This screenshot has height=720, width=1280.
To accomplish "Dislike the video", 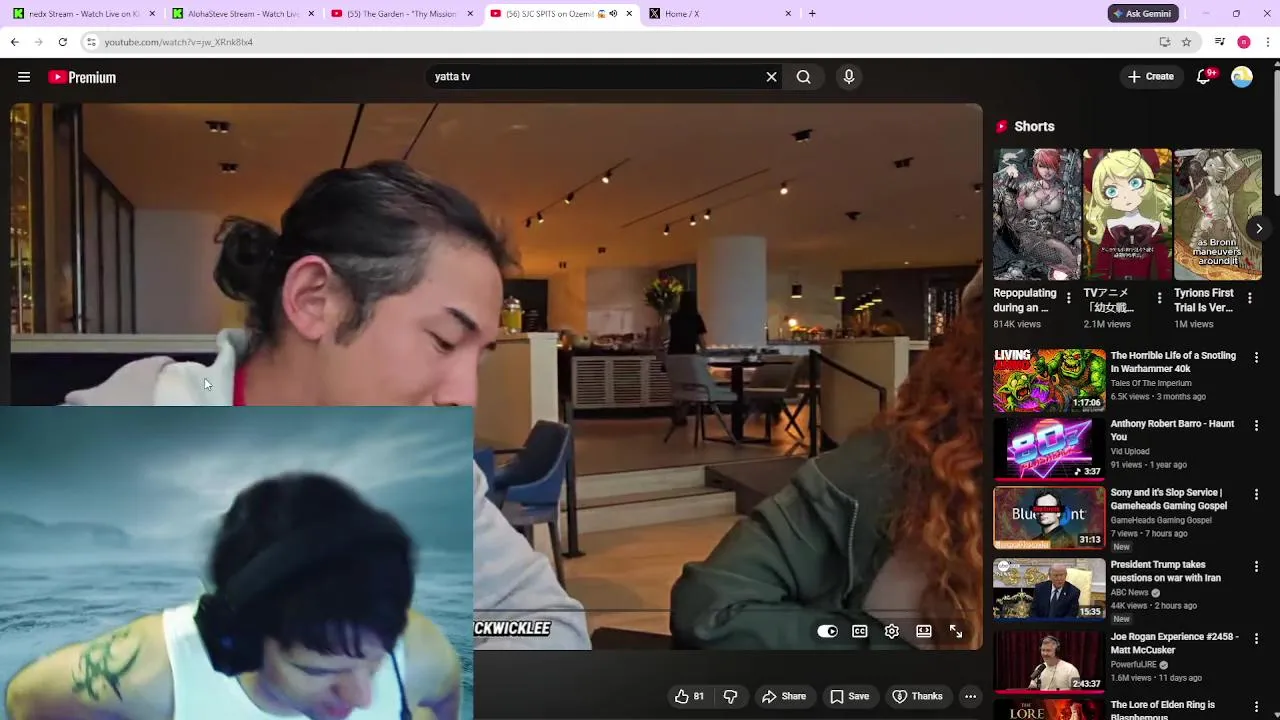I will pyautogui.click(x=731, y=696).
